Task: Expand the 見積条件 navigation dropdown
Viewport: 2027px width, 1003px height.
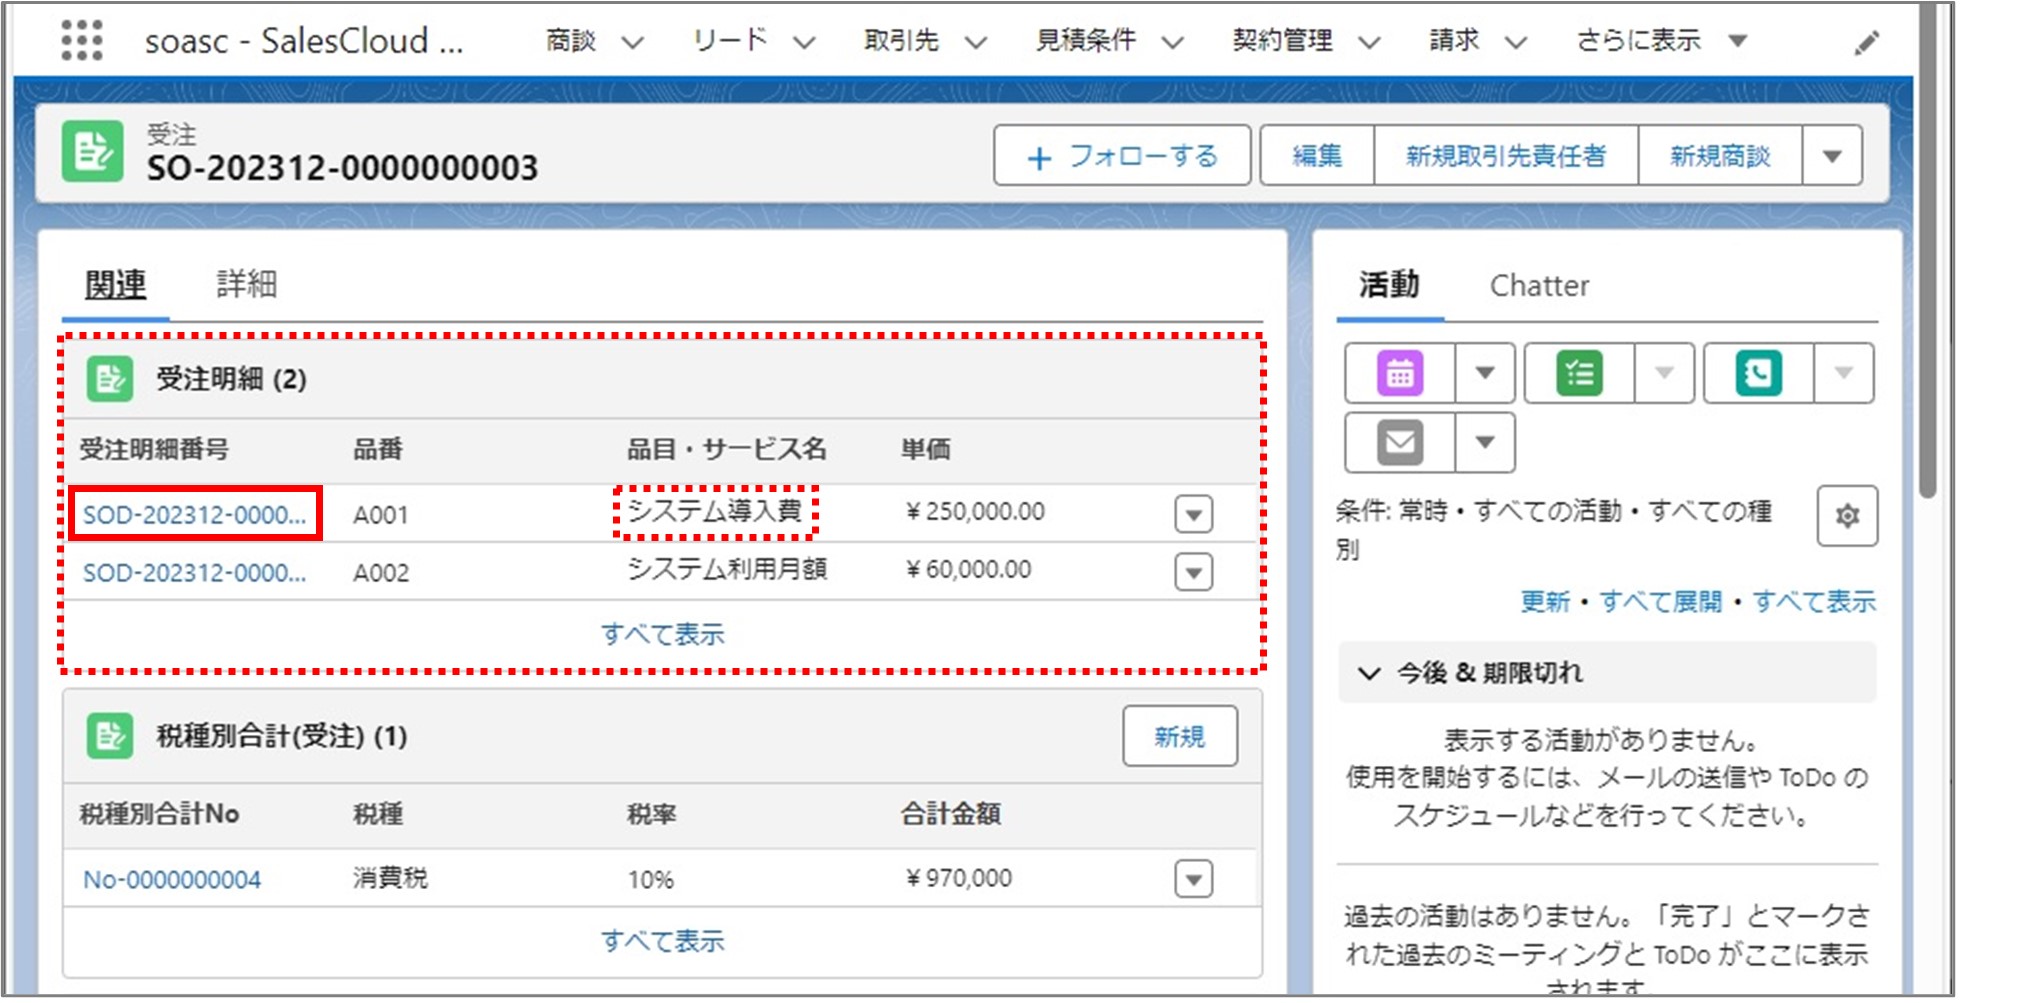Action: (x=1172, y=42)
